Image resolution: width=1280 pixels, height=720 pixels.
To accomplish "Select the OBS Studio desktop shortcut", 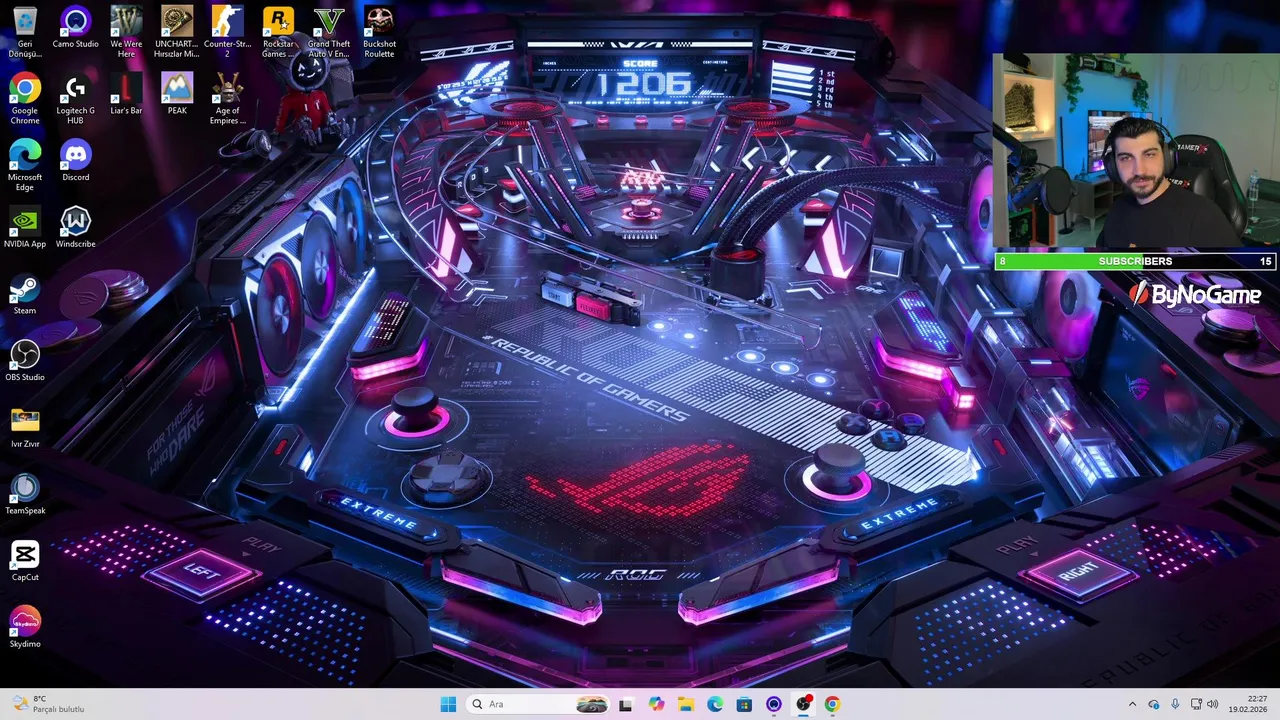I will point(25,361).
